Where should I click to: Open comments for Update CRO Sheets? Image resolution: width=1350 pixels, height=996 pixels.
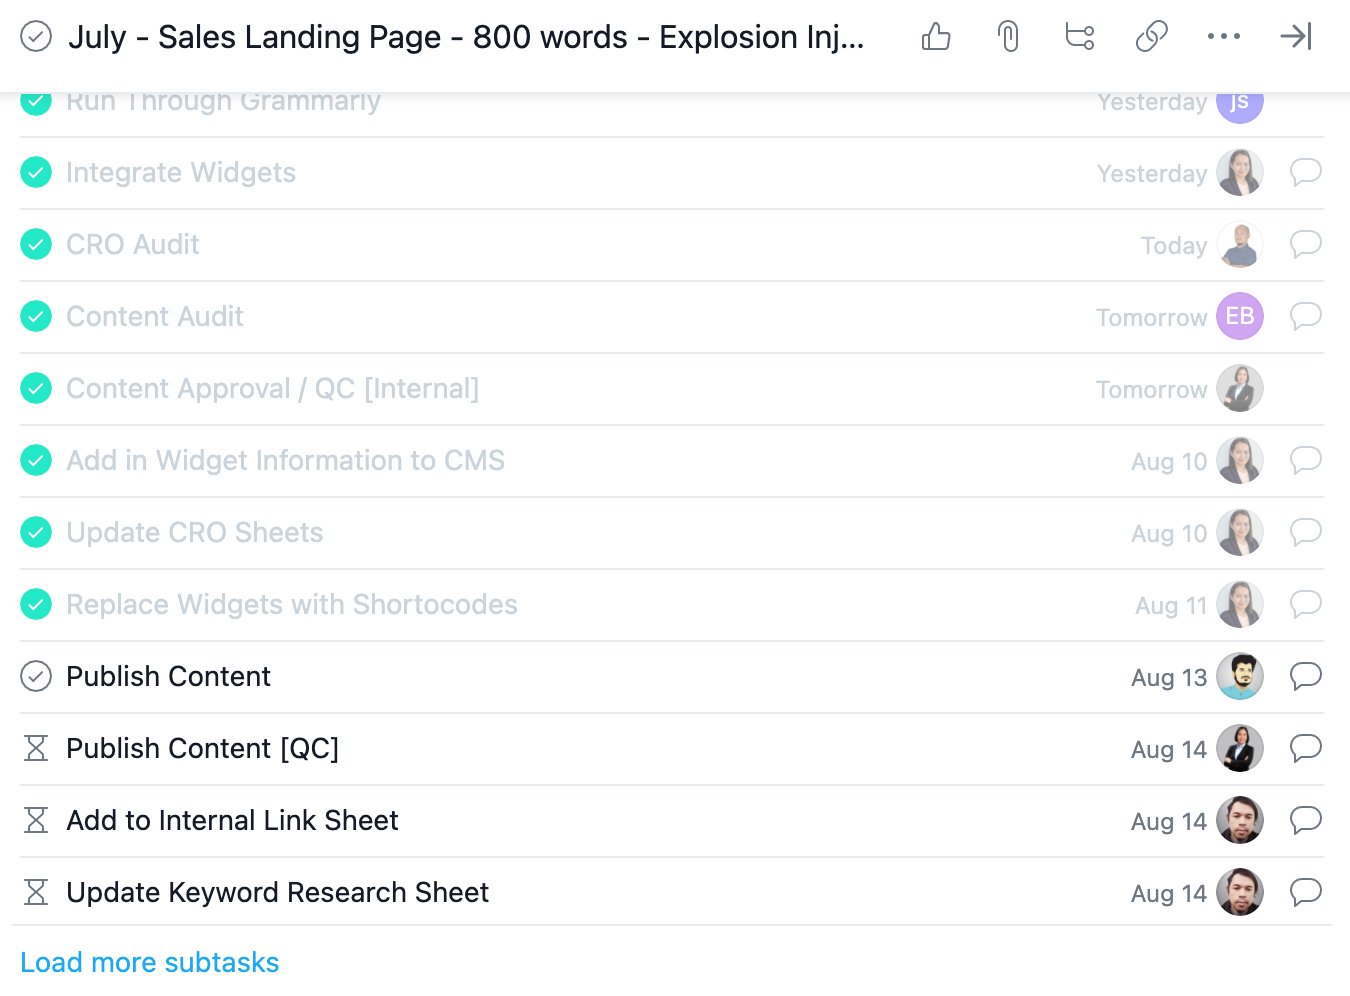click(1306, 533)
